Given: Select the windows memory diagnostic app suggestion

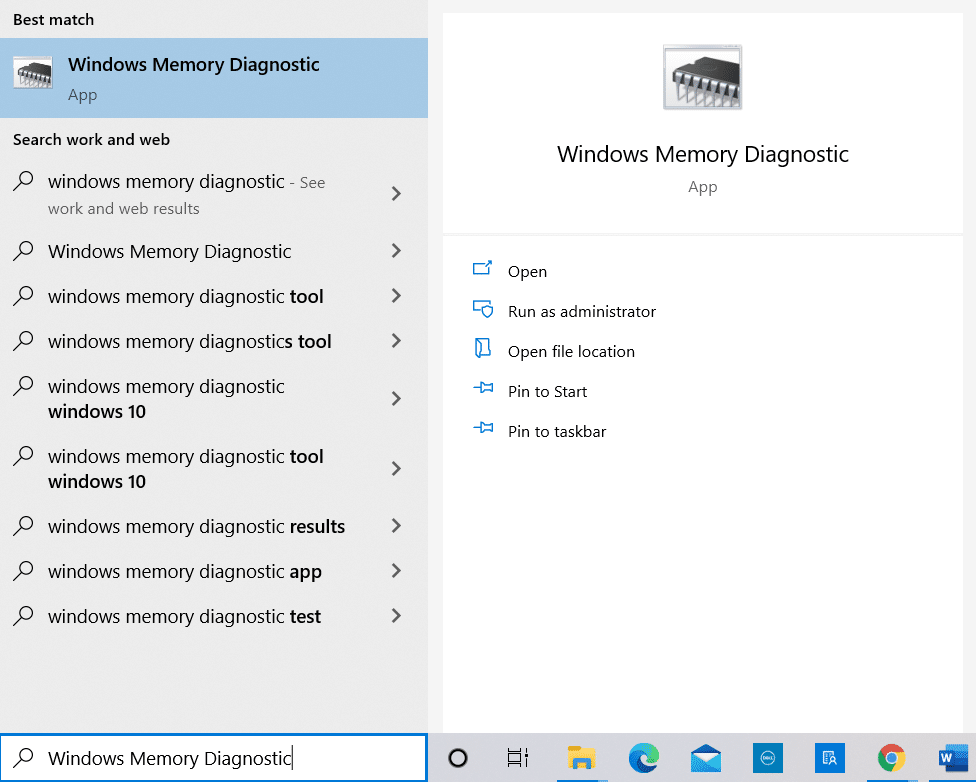Looking at the screenshot, I should click(184, 571).
